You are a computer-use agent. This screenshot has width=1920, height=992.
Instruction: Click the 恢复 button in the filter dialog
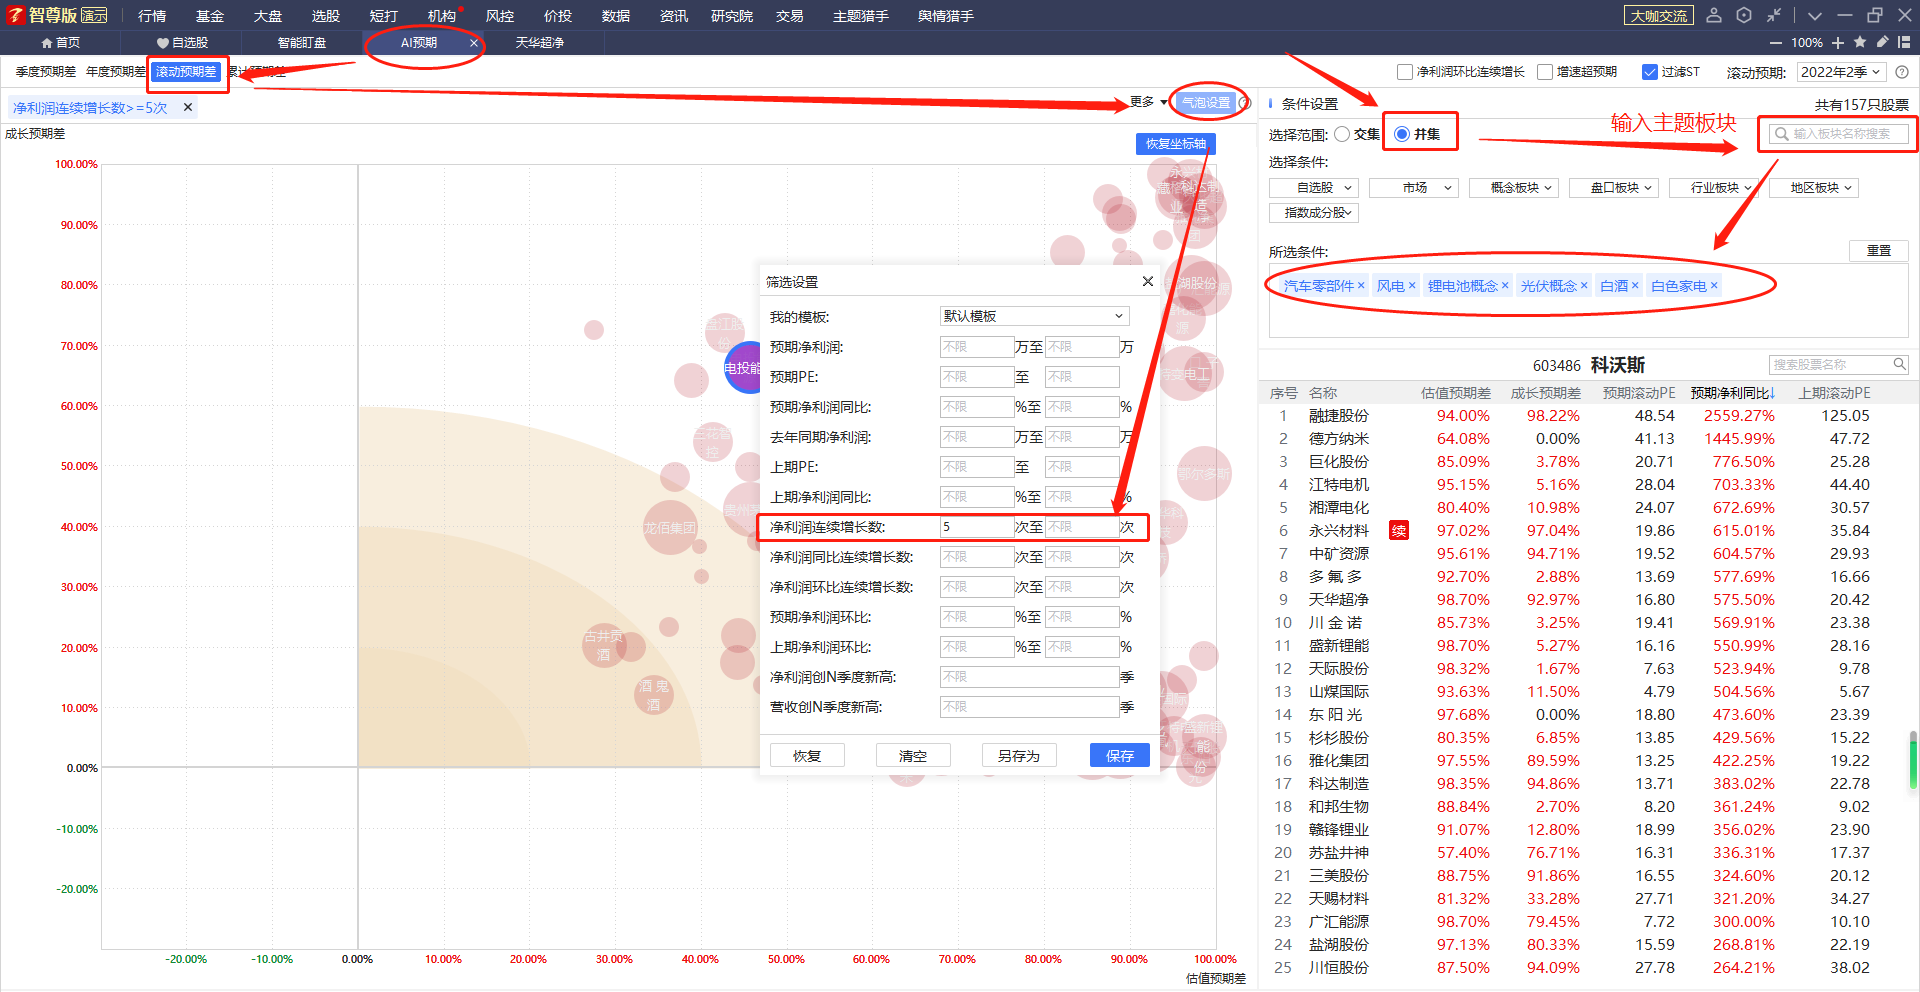point(807,756)
